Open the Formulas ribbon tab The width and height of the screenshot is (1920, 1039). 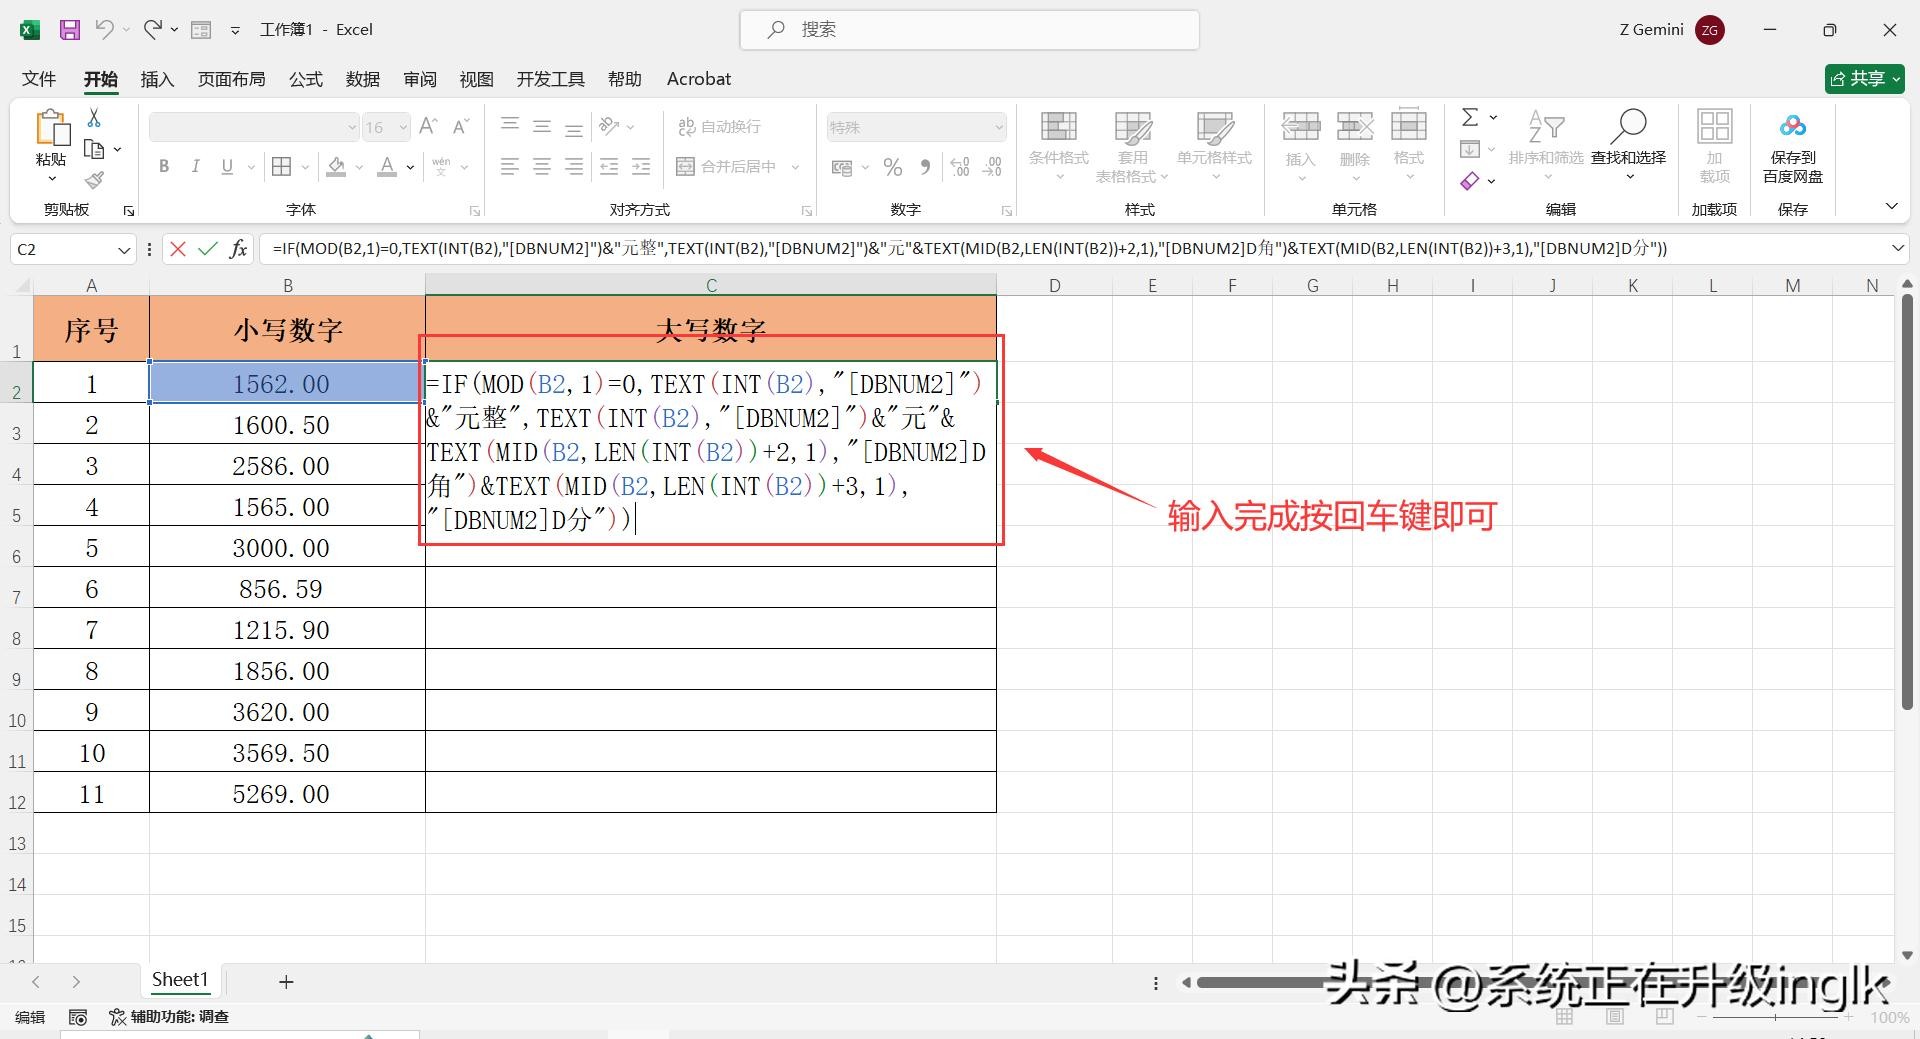[x=305, y=79]
